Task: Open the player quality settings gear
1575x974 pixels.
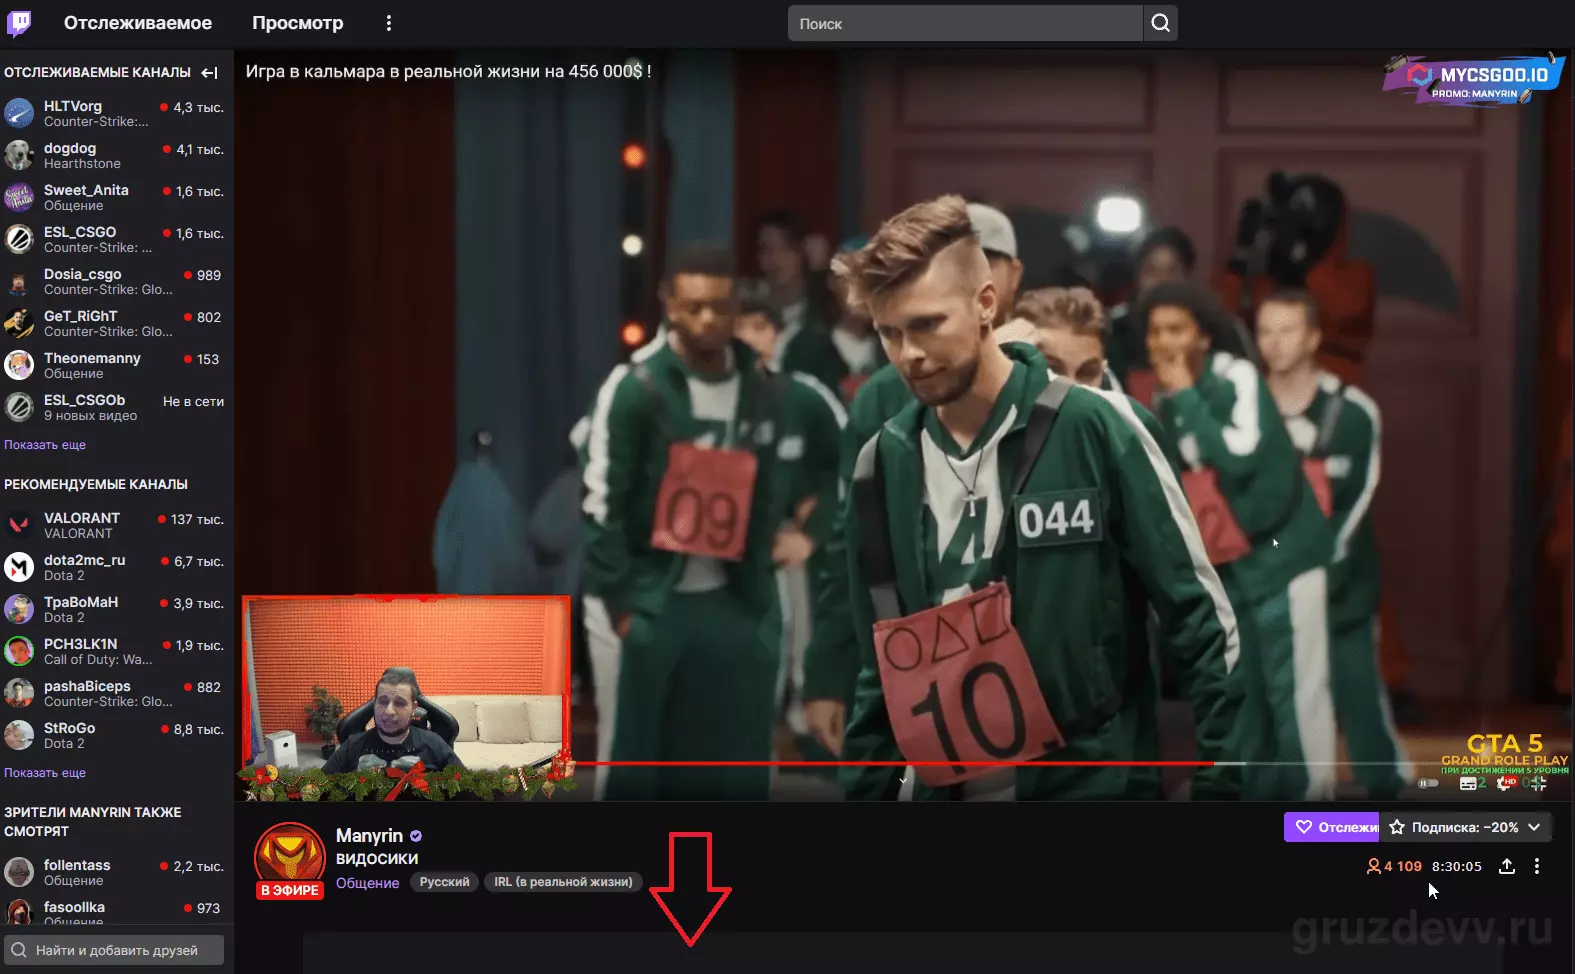Action: [1507, 783]
